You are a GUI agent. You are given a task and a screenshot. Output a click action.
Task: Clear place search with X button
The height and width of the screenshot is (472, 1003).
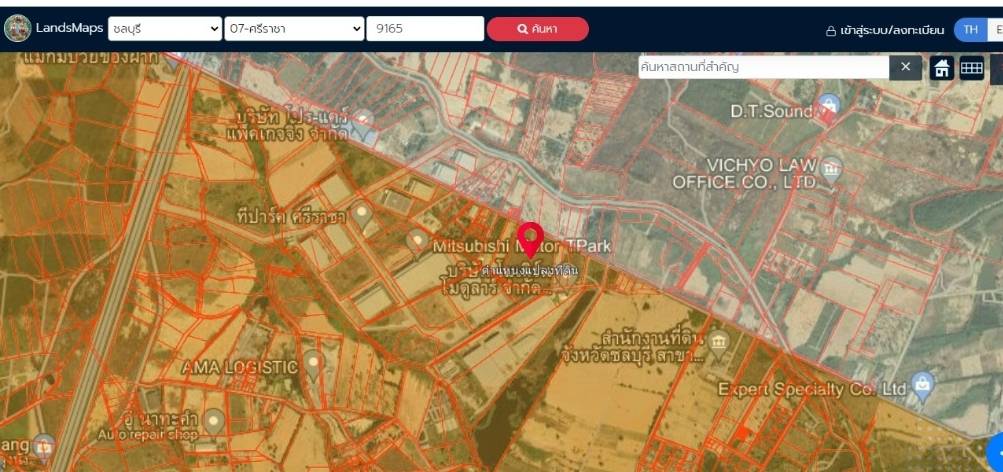tap(905, 67)
